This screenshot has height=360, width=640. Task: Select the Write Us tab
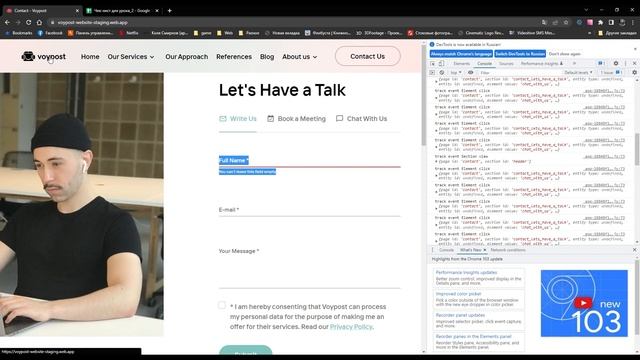point(238,119)
